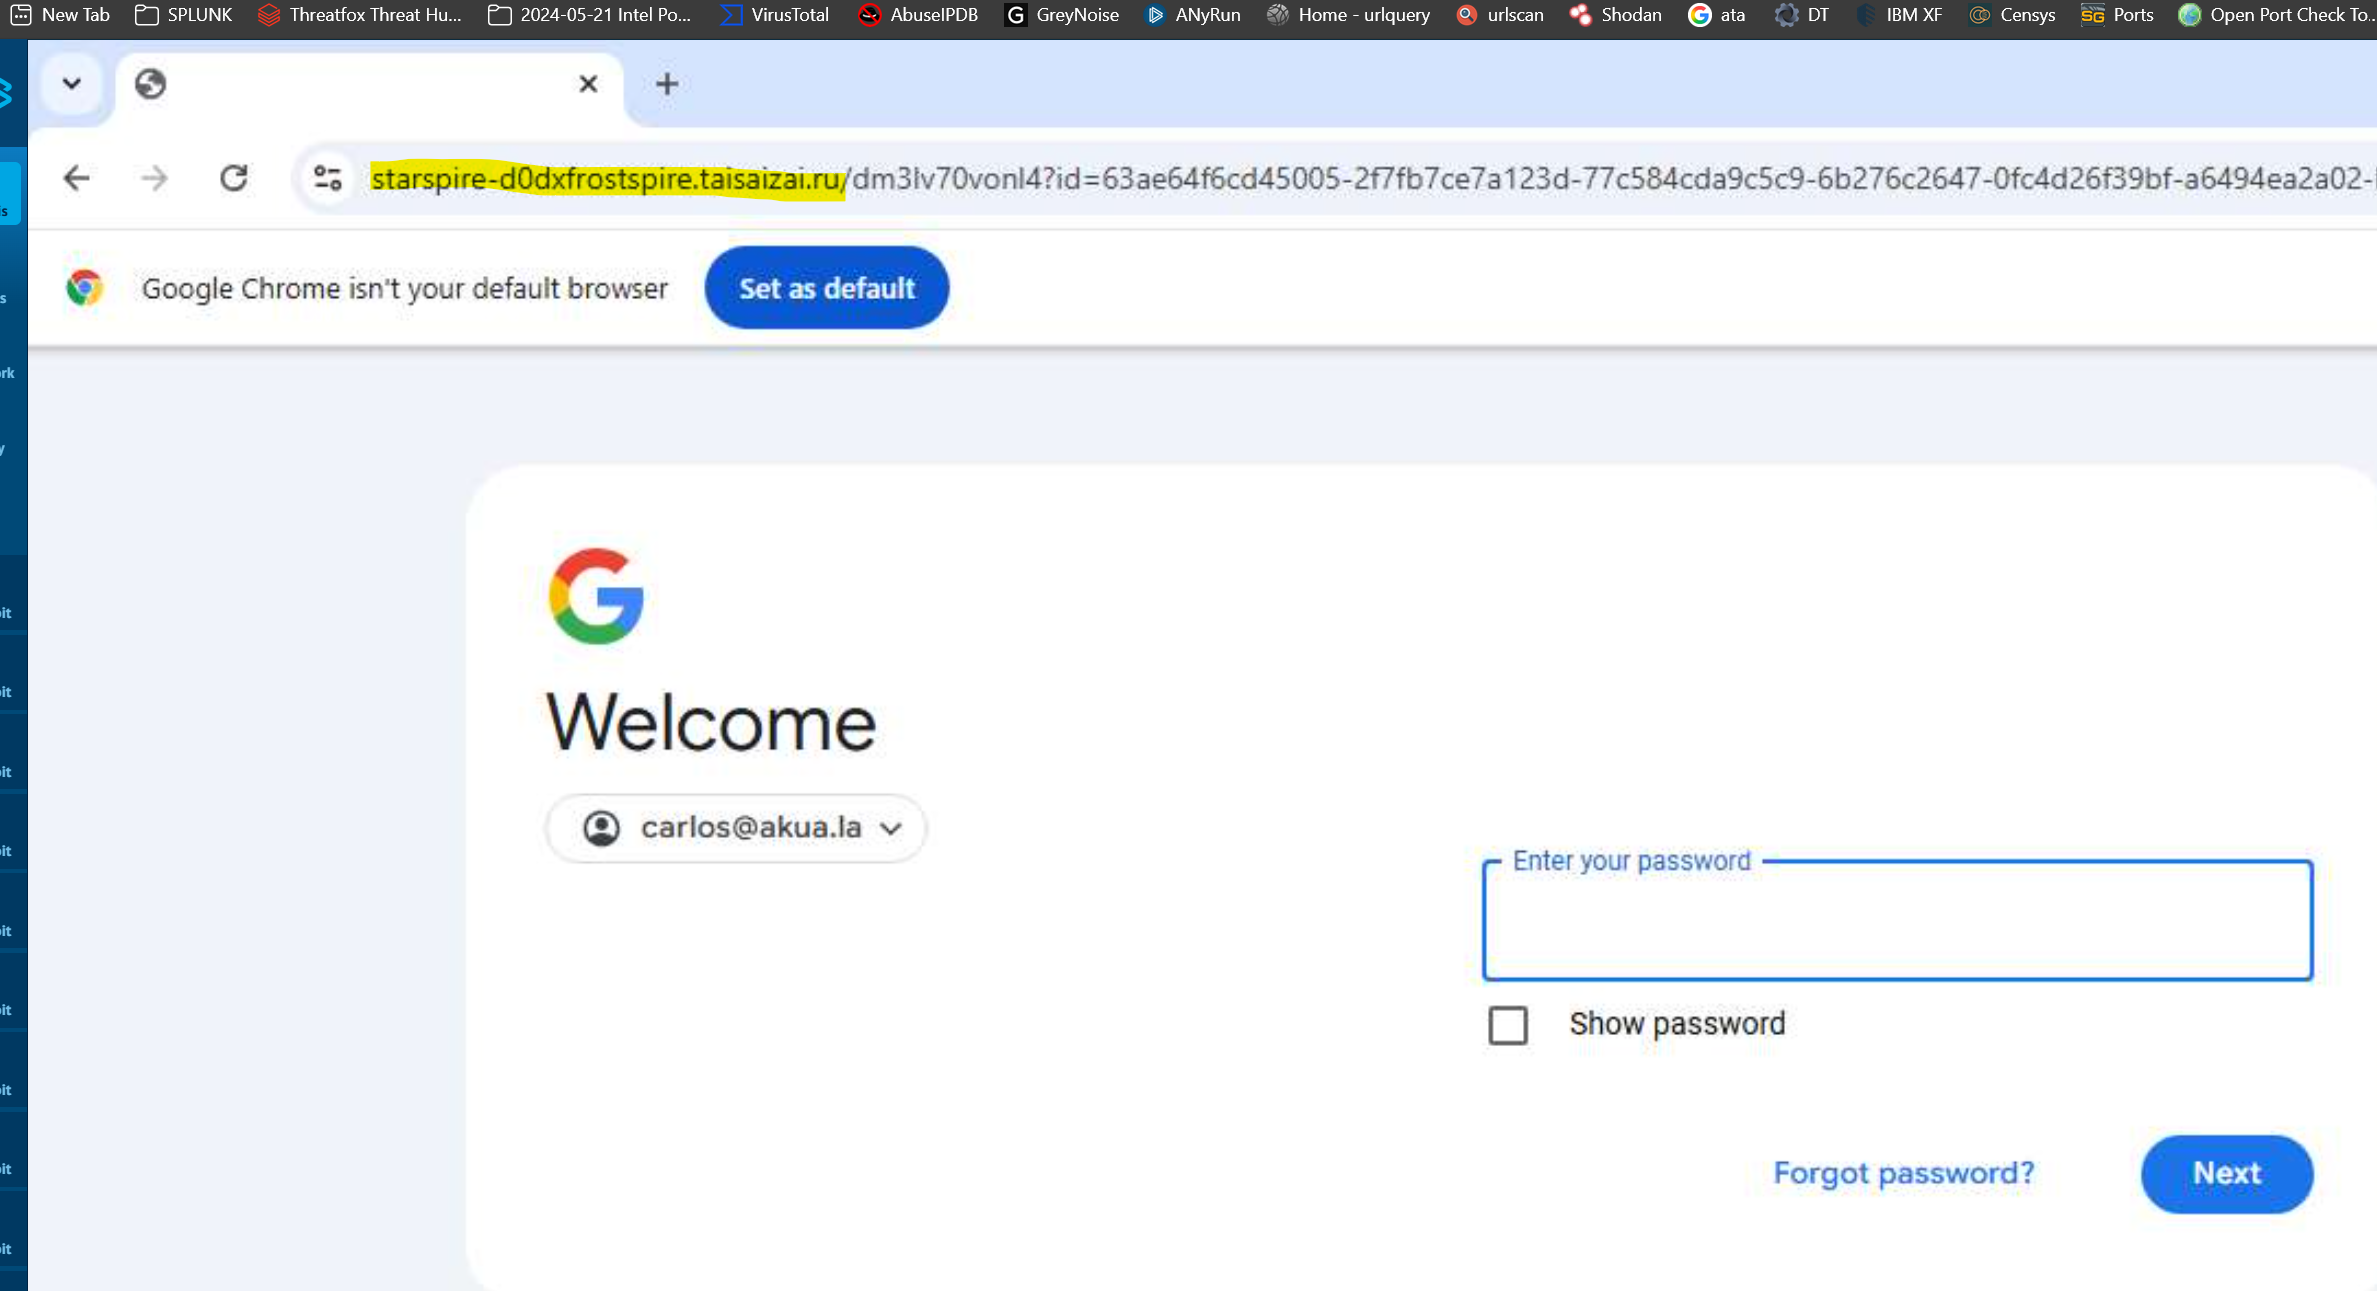Click the new tab plus icon
This screenshot has width=2377, height=1291.
tap(667, 84)
